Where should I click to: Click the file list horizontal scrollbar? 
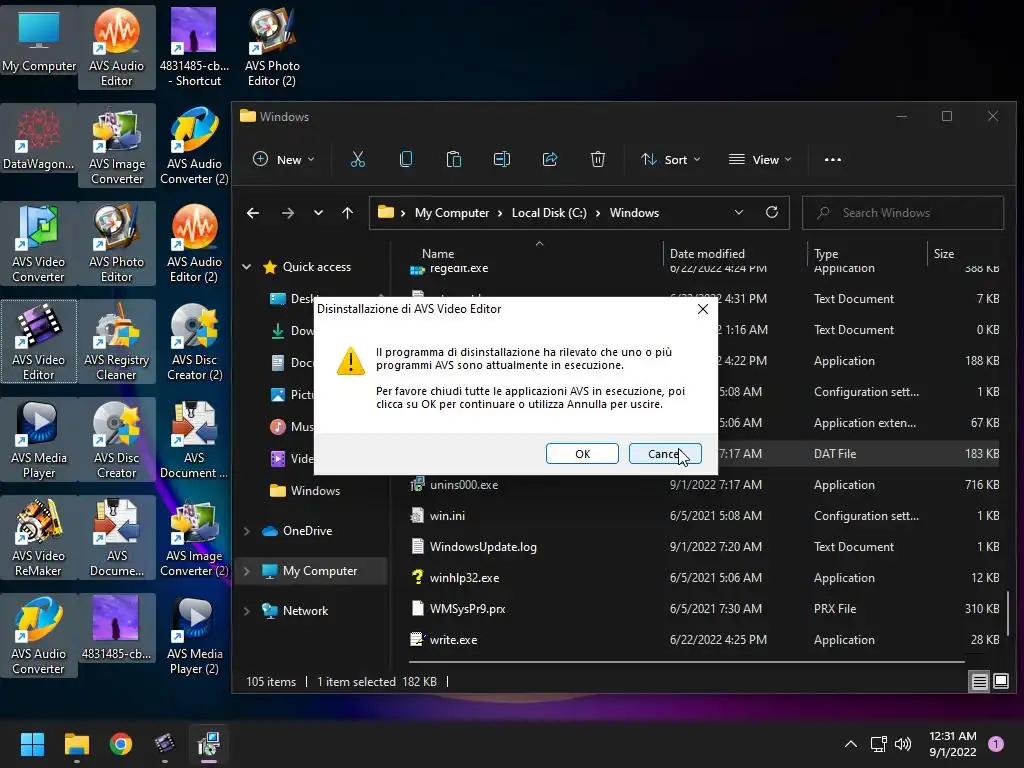[x=686, y=662]
